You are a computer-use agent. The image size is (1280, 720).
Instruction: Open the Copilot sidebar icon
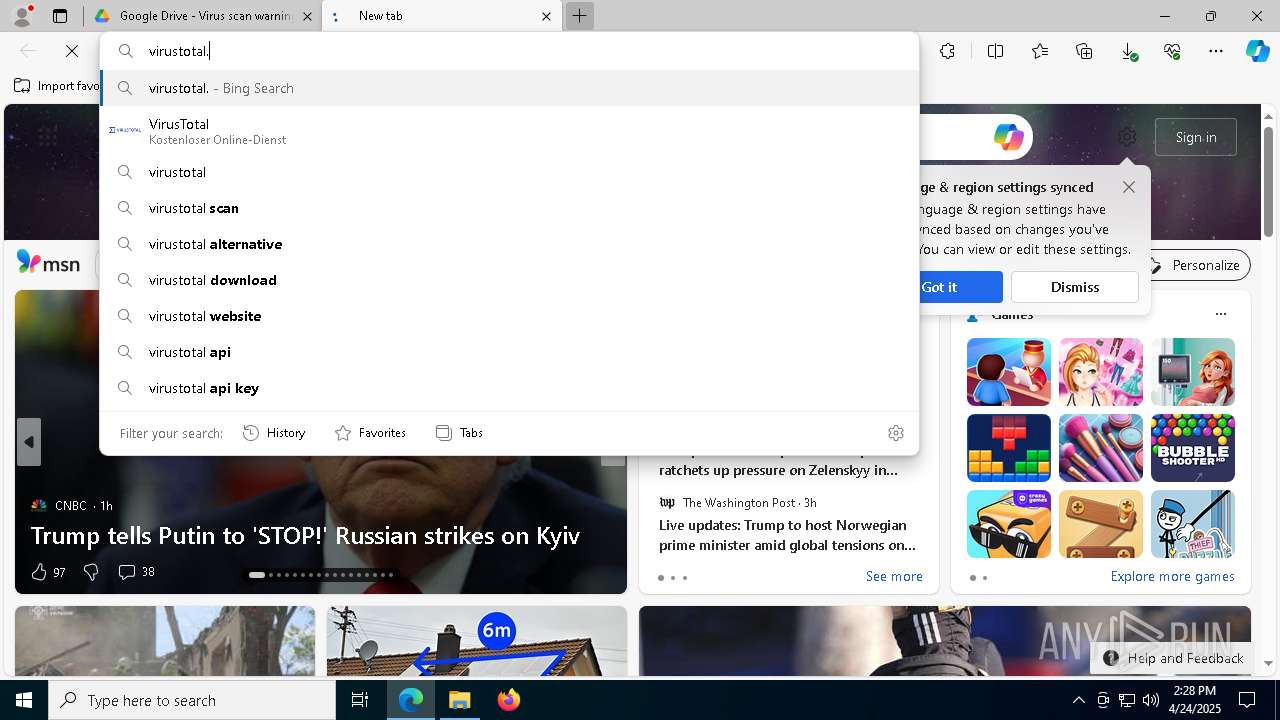[x=1258, y=51]
